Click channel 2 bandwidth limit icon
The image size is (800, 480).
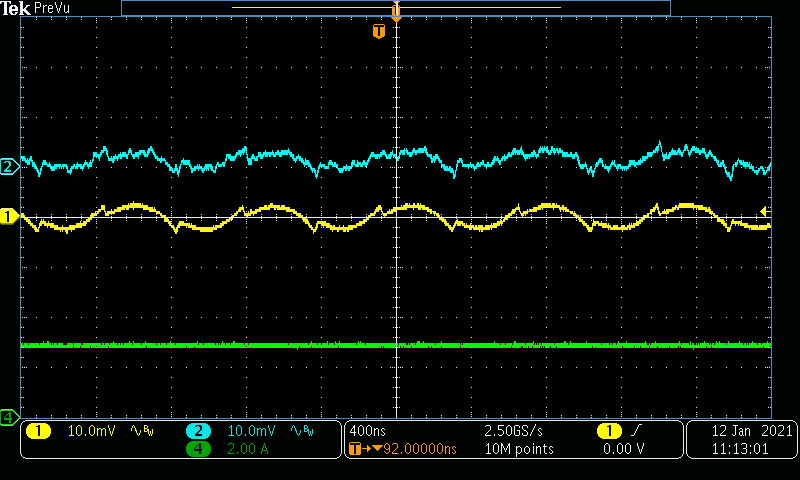pyautogui.click(x=304, y=431)
